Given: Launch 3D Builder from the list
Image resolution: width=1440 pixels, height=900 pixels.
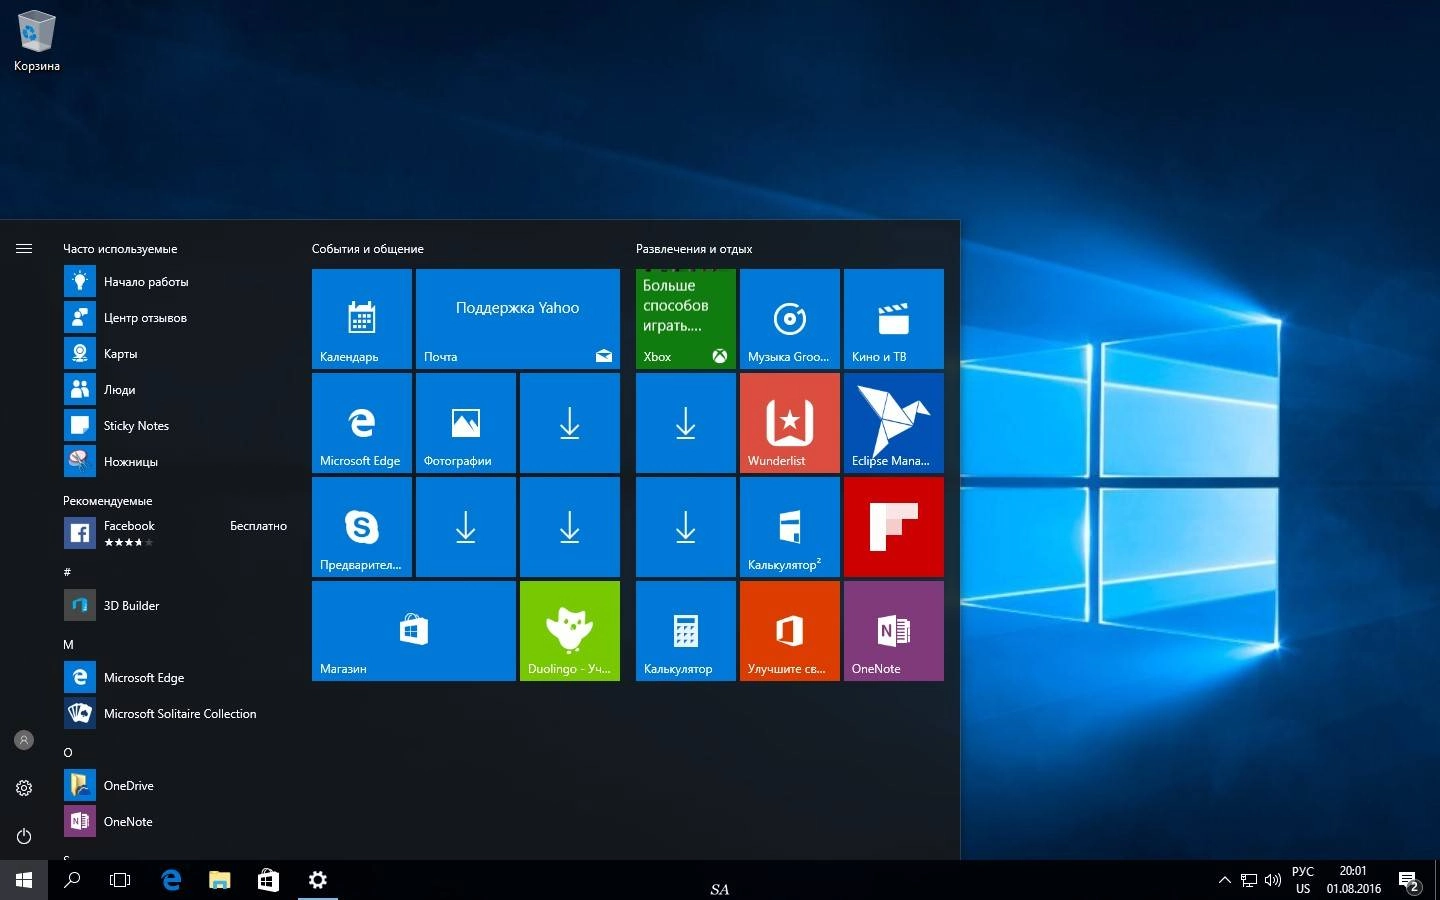Looking at the screenshot, I should (176, 606).
